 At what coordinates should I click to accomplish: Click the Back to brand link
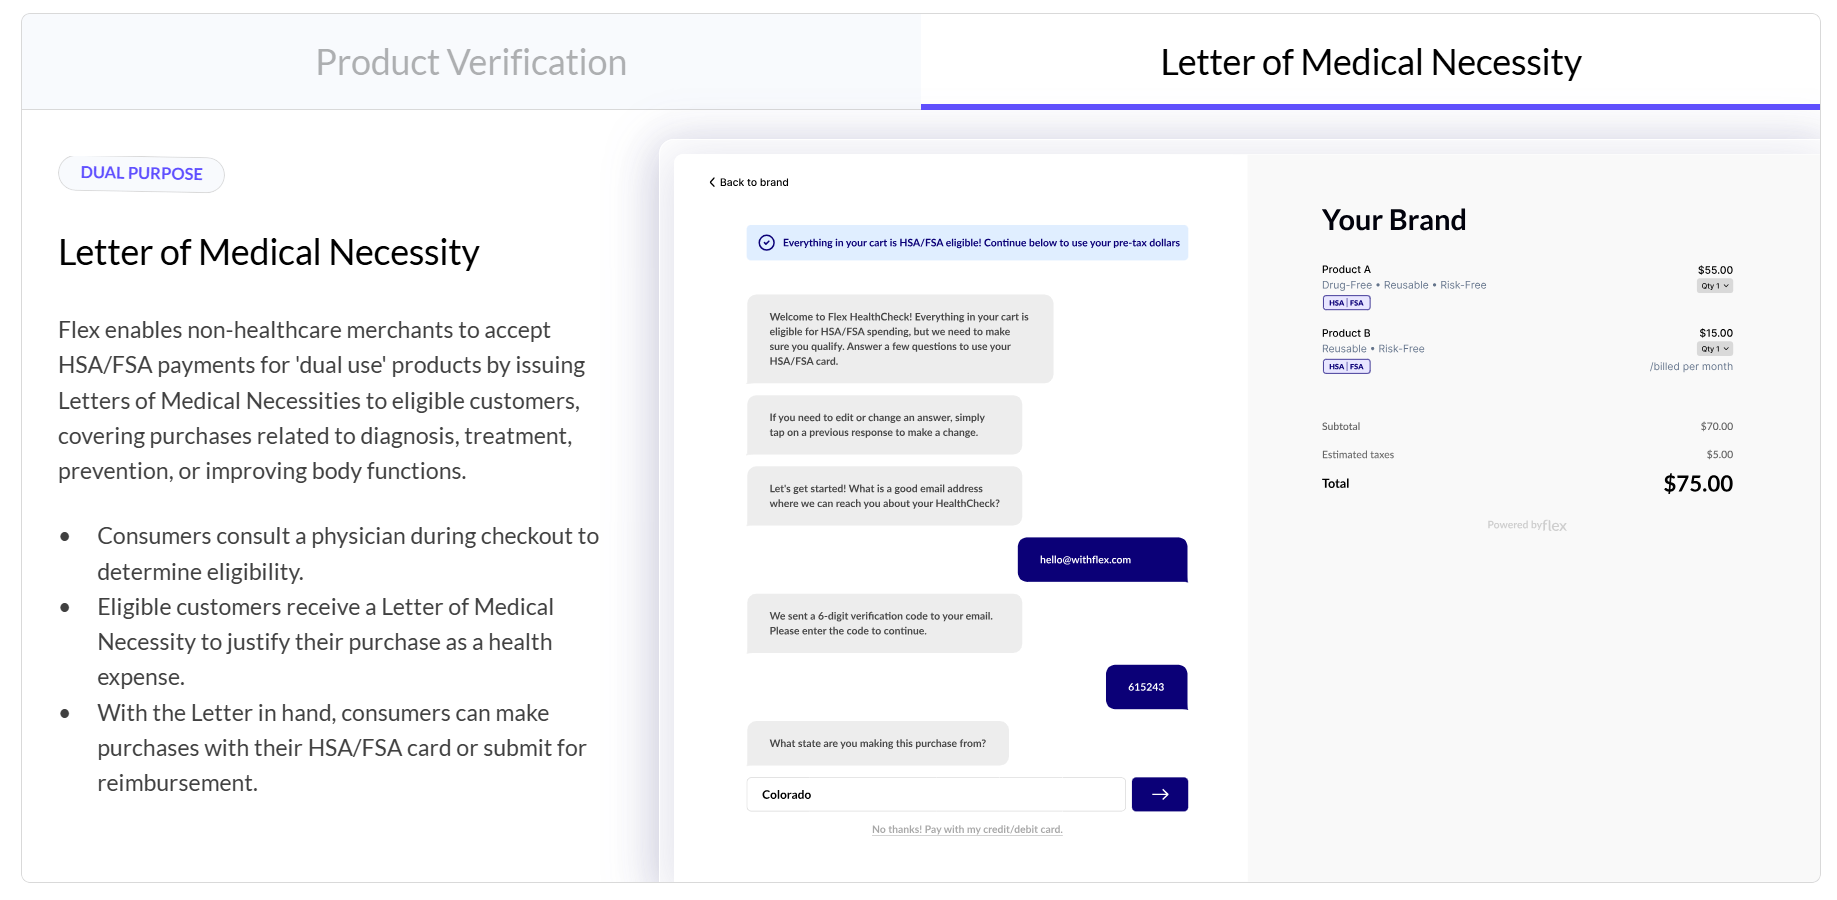click(x=754, y=182)
